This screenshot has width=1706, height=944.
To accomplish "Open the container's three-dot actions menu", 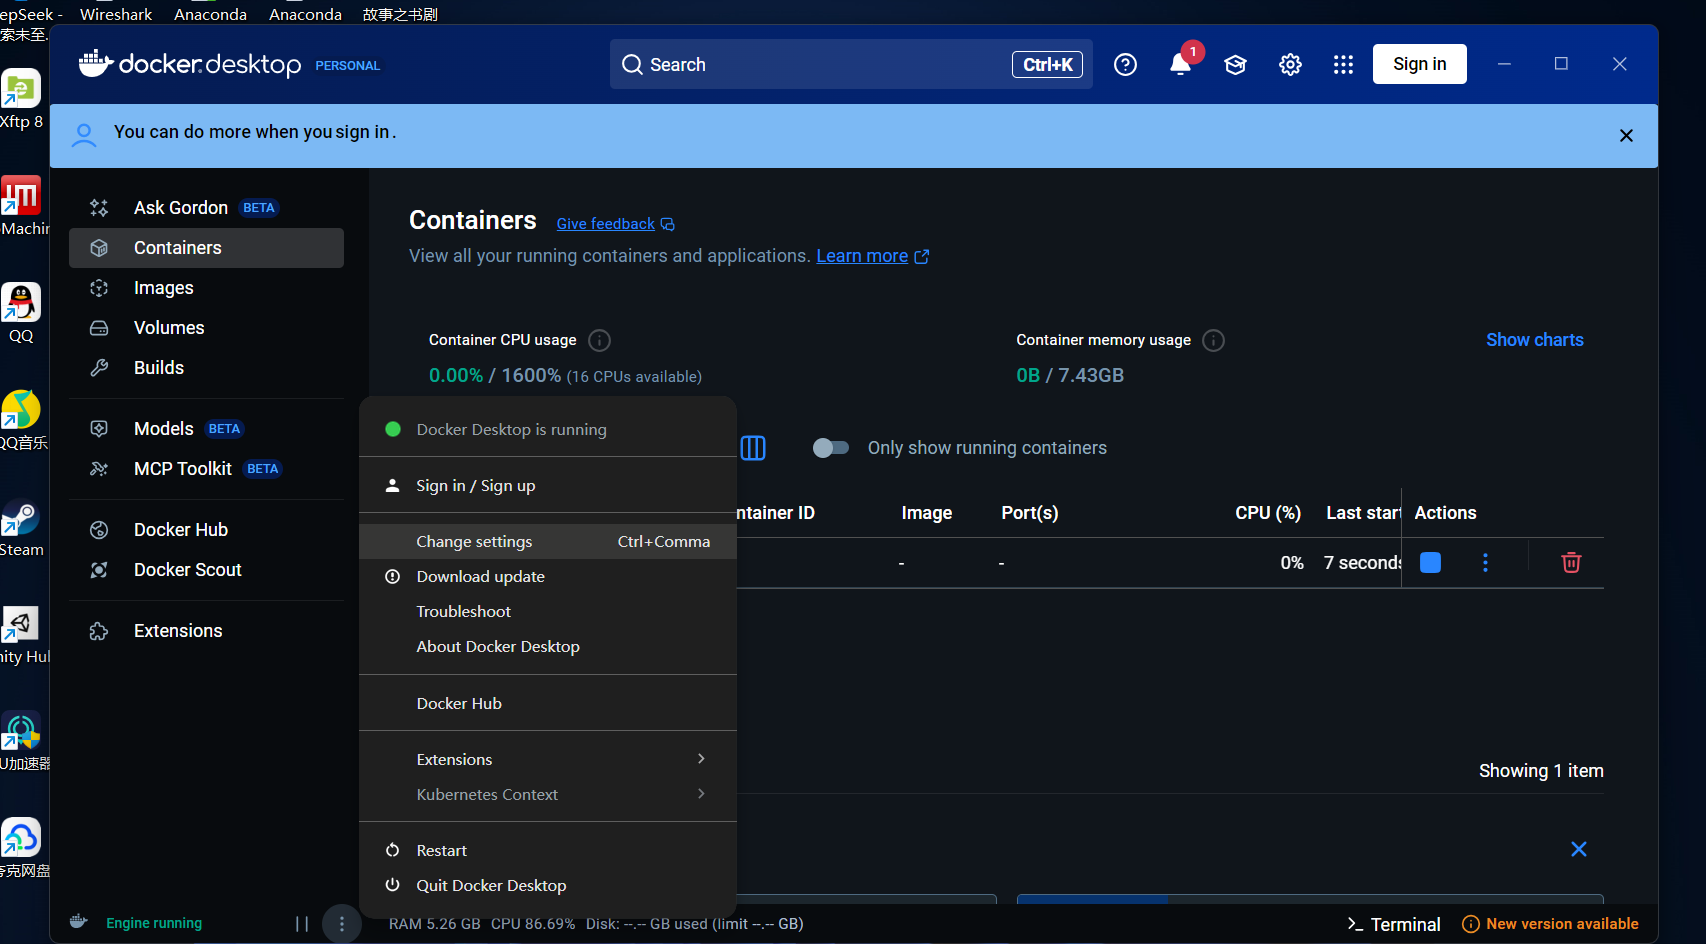I will (1485, 563).
